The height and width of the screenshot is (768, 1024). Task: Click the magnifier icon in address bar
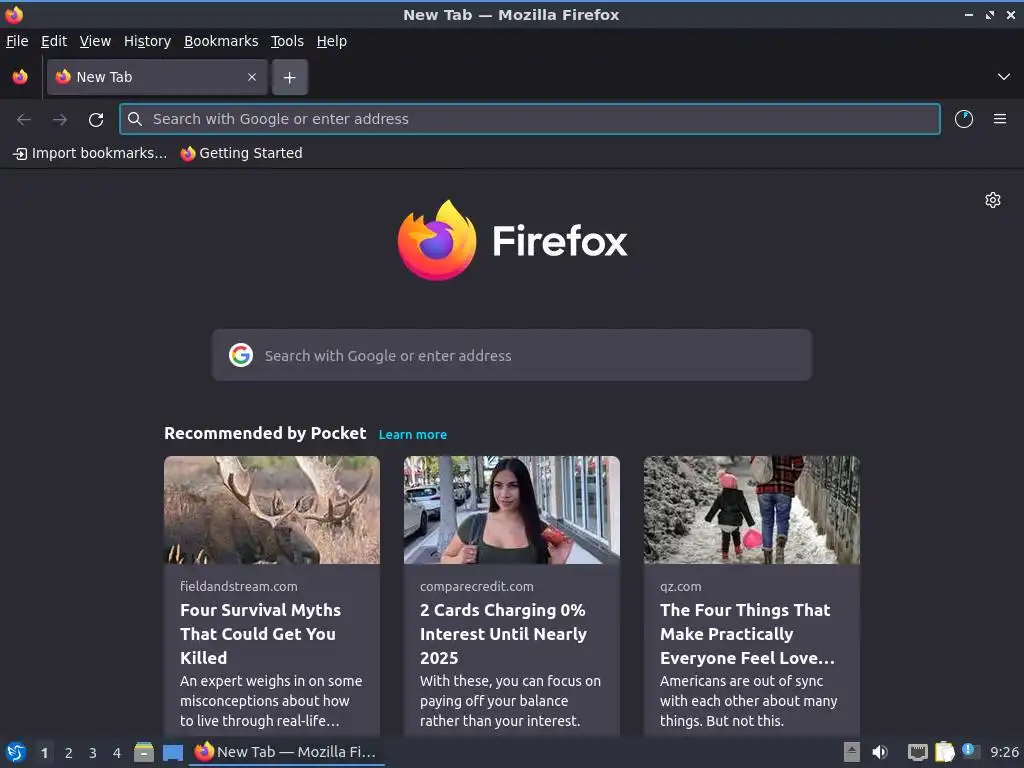pos(135,119)
